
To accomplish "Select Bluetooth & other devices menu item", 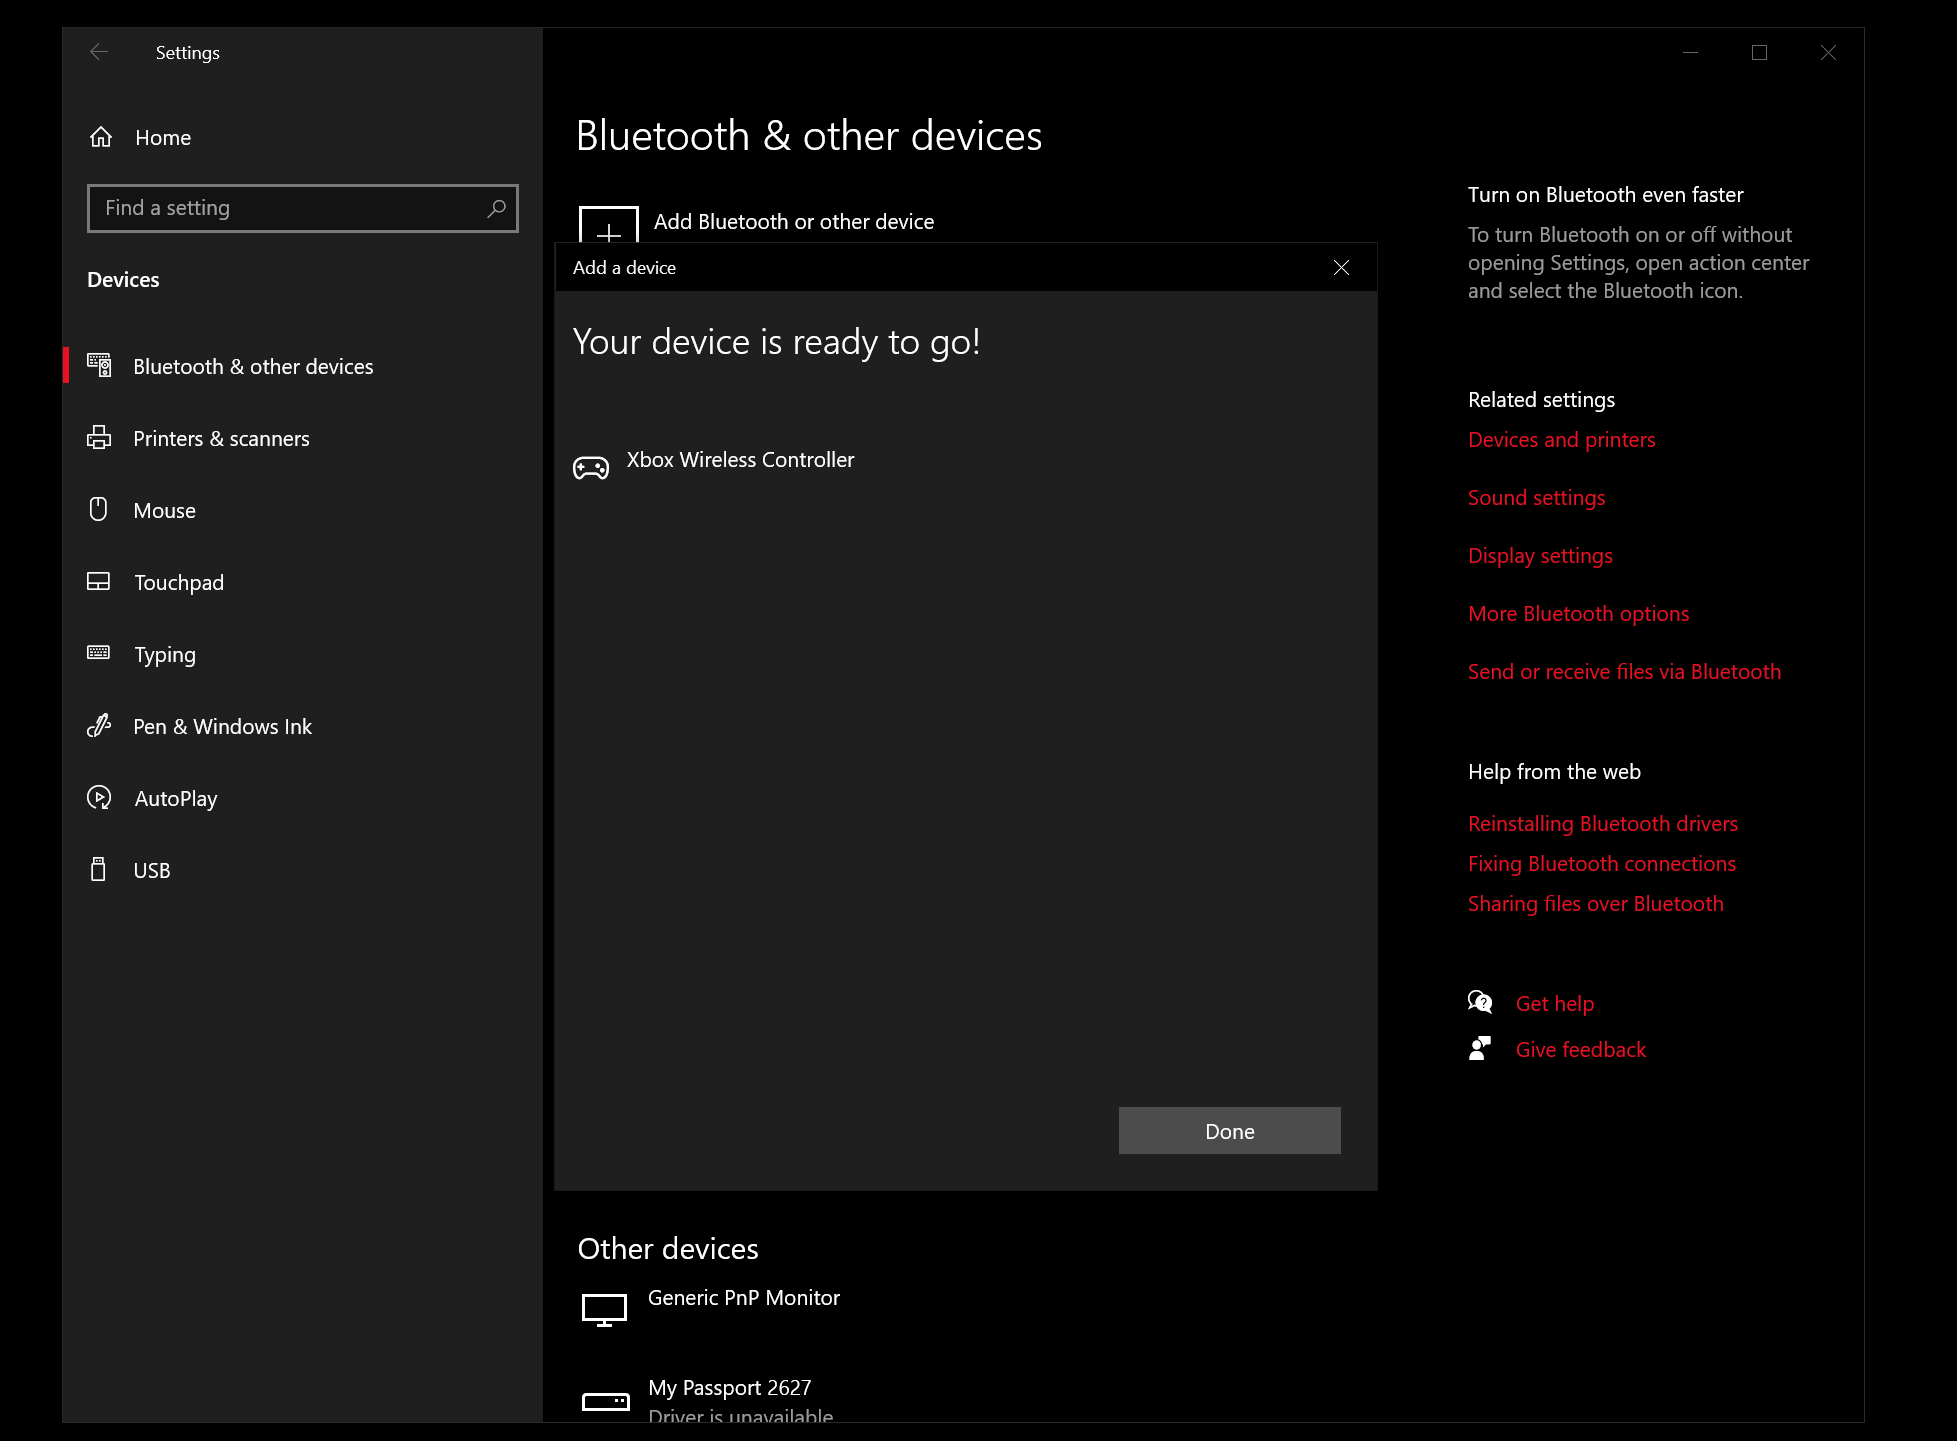I will pyautogui.click(x=253, y=367).
